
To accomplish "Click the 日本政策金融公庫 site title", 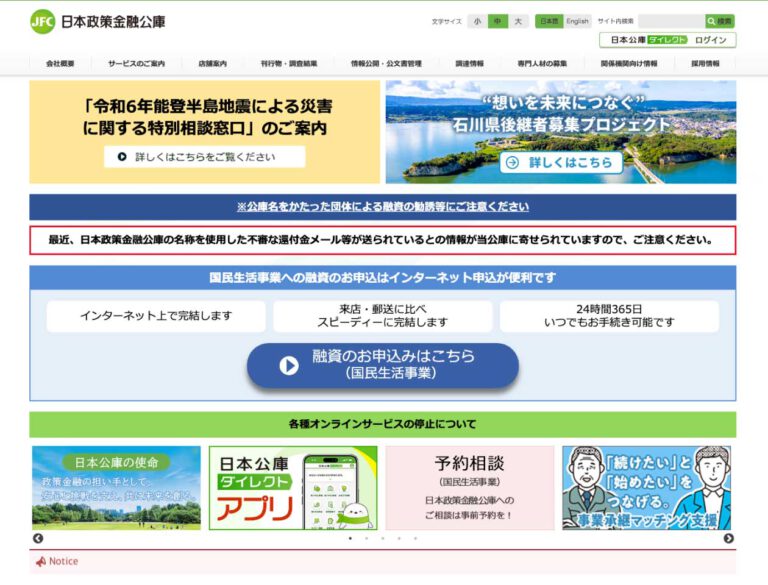I will [x=113, y=22].
